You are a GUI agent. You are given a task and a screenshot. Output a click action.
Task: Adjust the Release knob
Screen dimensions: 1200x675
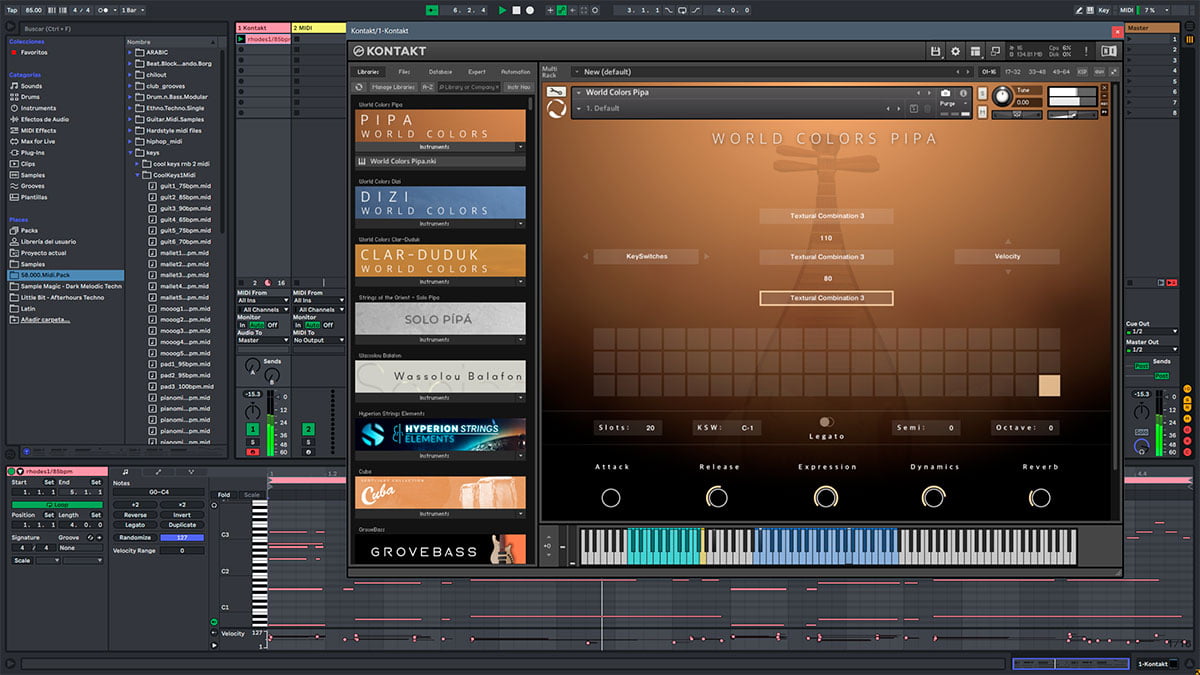click(x=718, y=497)
